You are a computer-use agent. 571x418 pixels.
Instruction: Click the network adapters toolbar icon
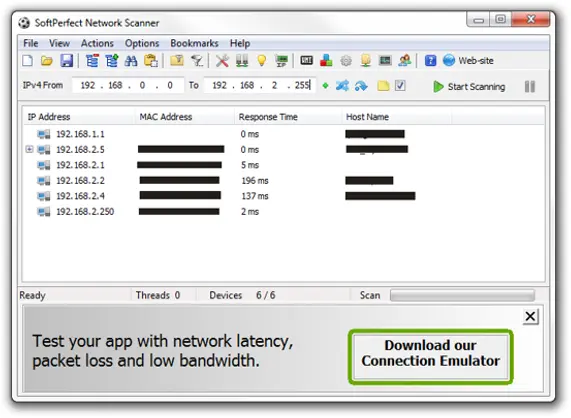(242, 61)
